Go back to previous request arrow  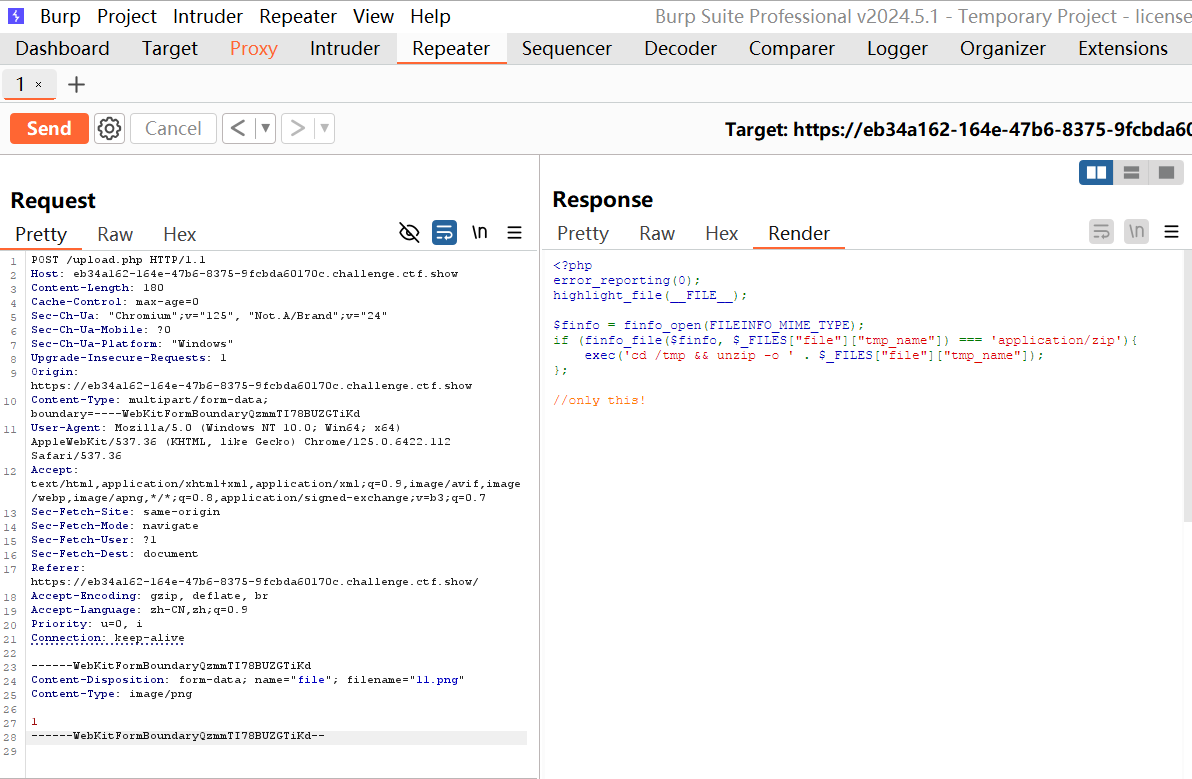click(x=237, y=128)
